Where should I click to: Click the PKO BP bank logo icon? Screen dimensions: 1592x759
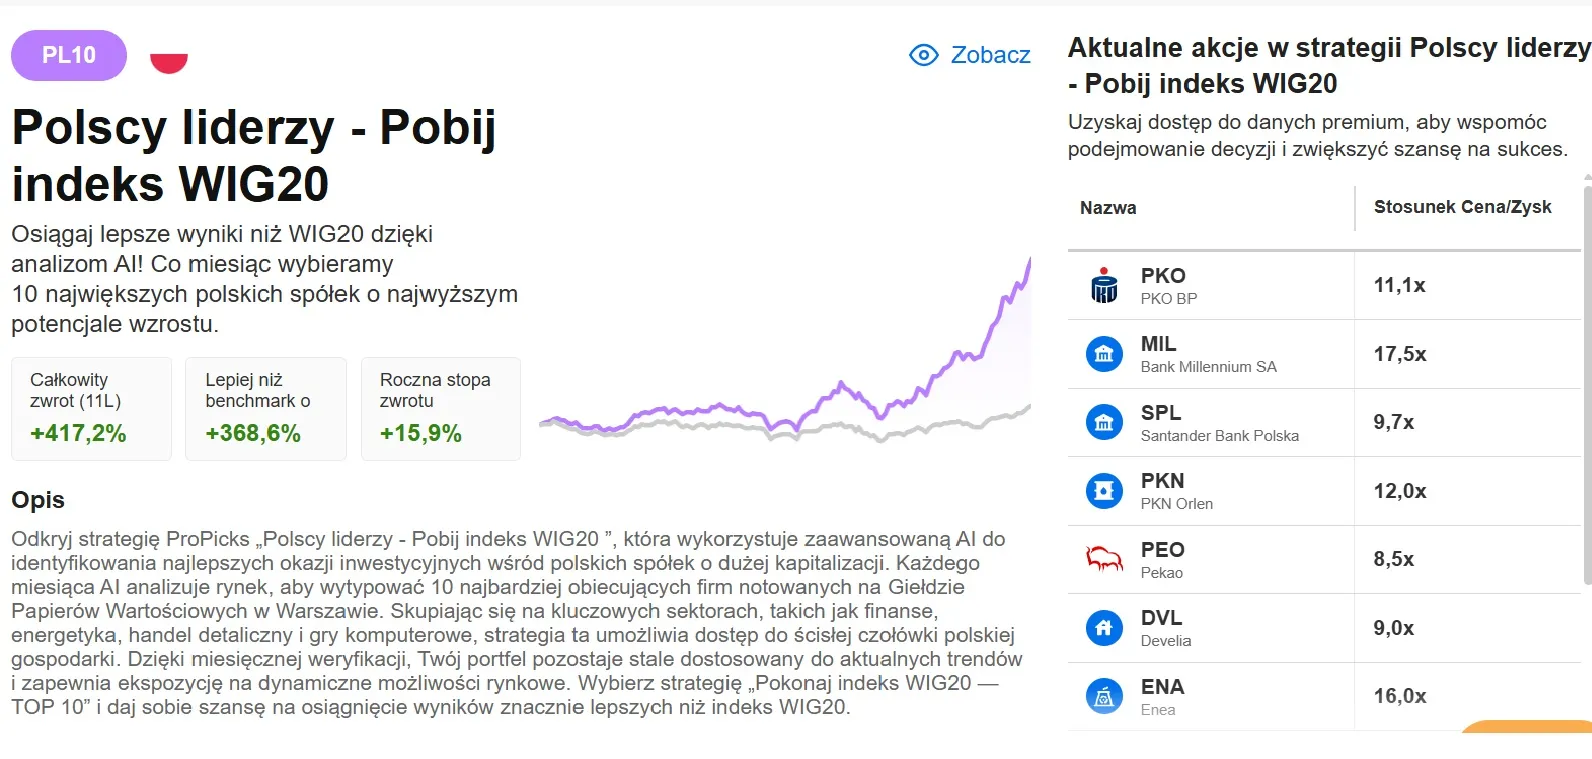pyautogui.click(x=1104, y=284)
